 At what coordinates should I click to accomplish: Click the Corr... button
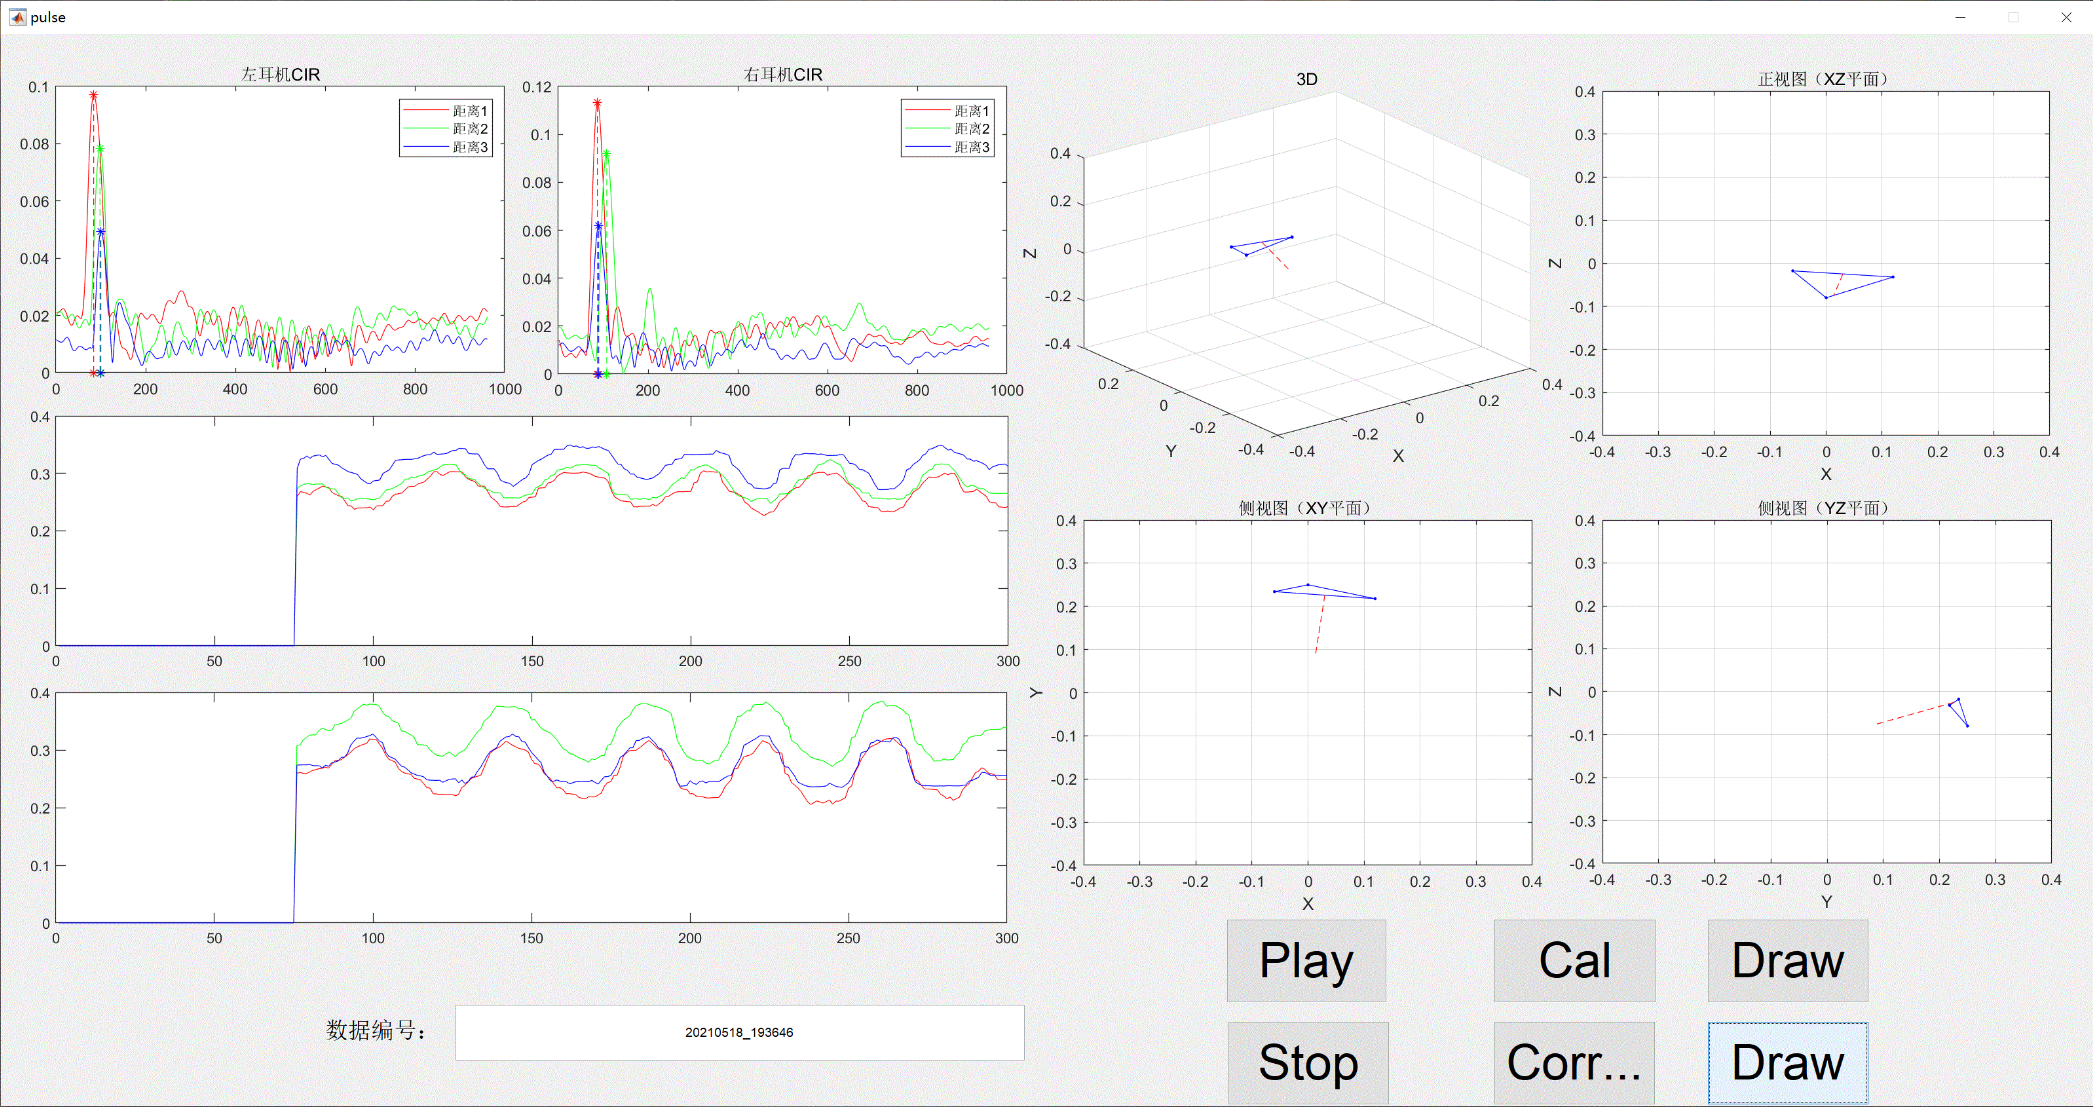(x=1574, y=1063)
